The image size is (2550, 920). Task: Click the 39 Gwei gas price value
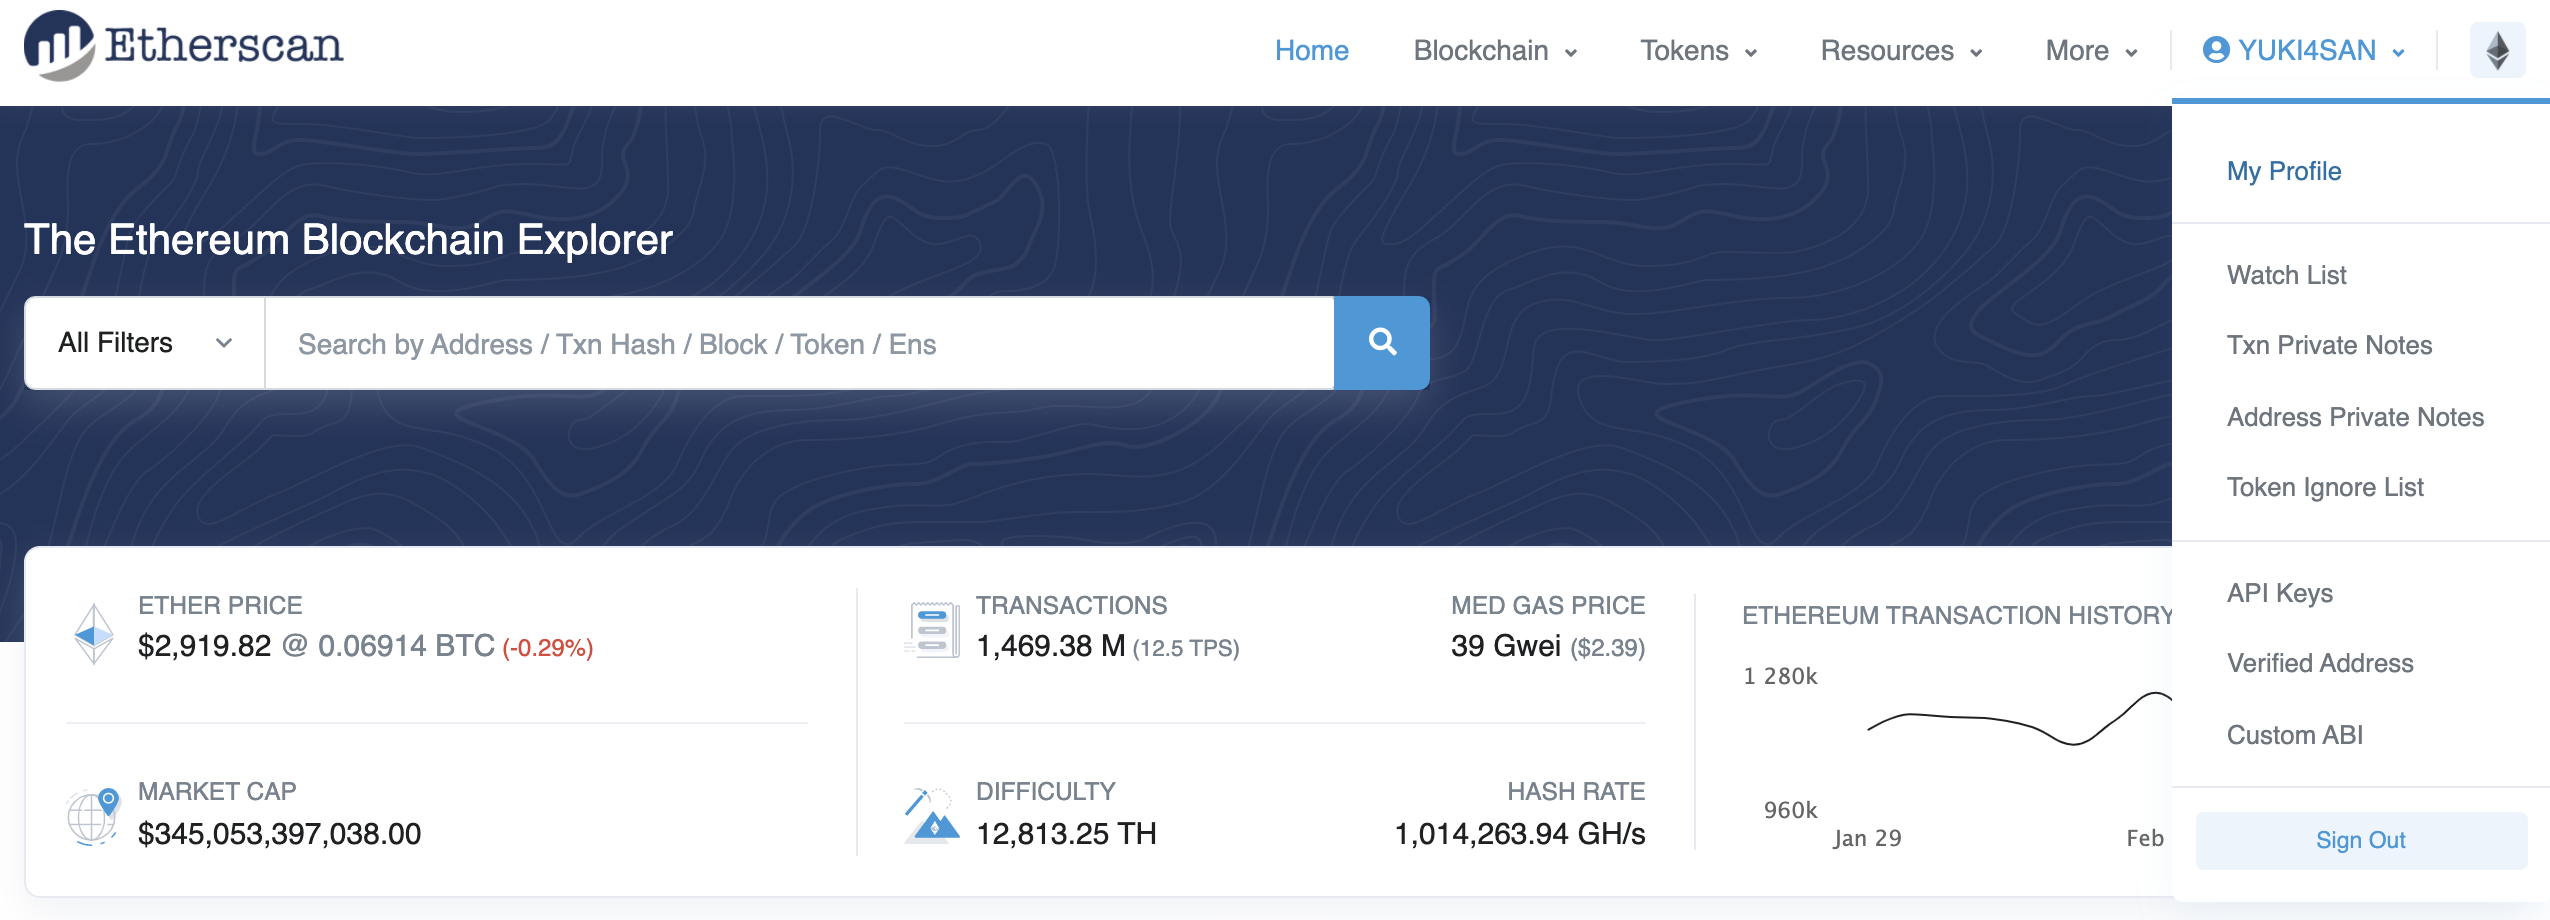1505,646
